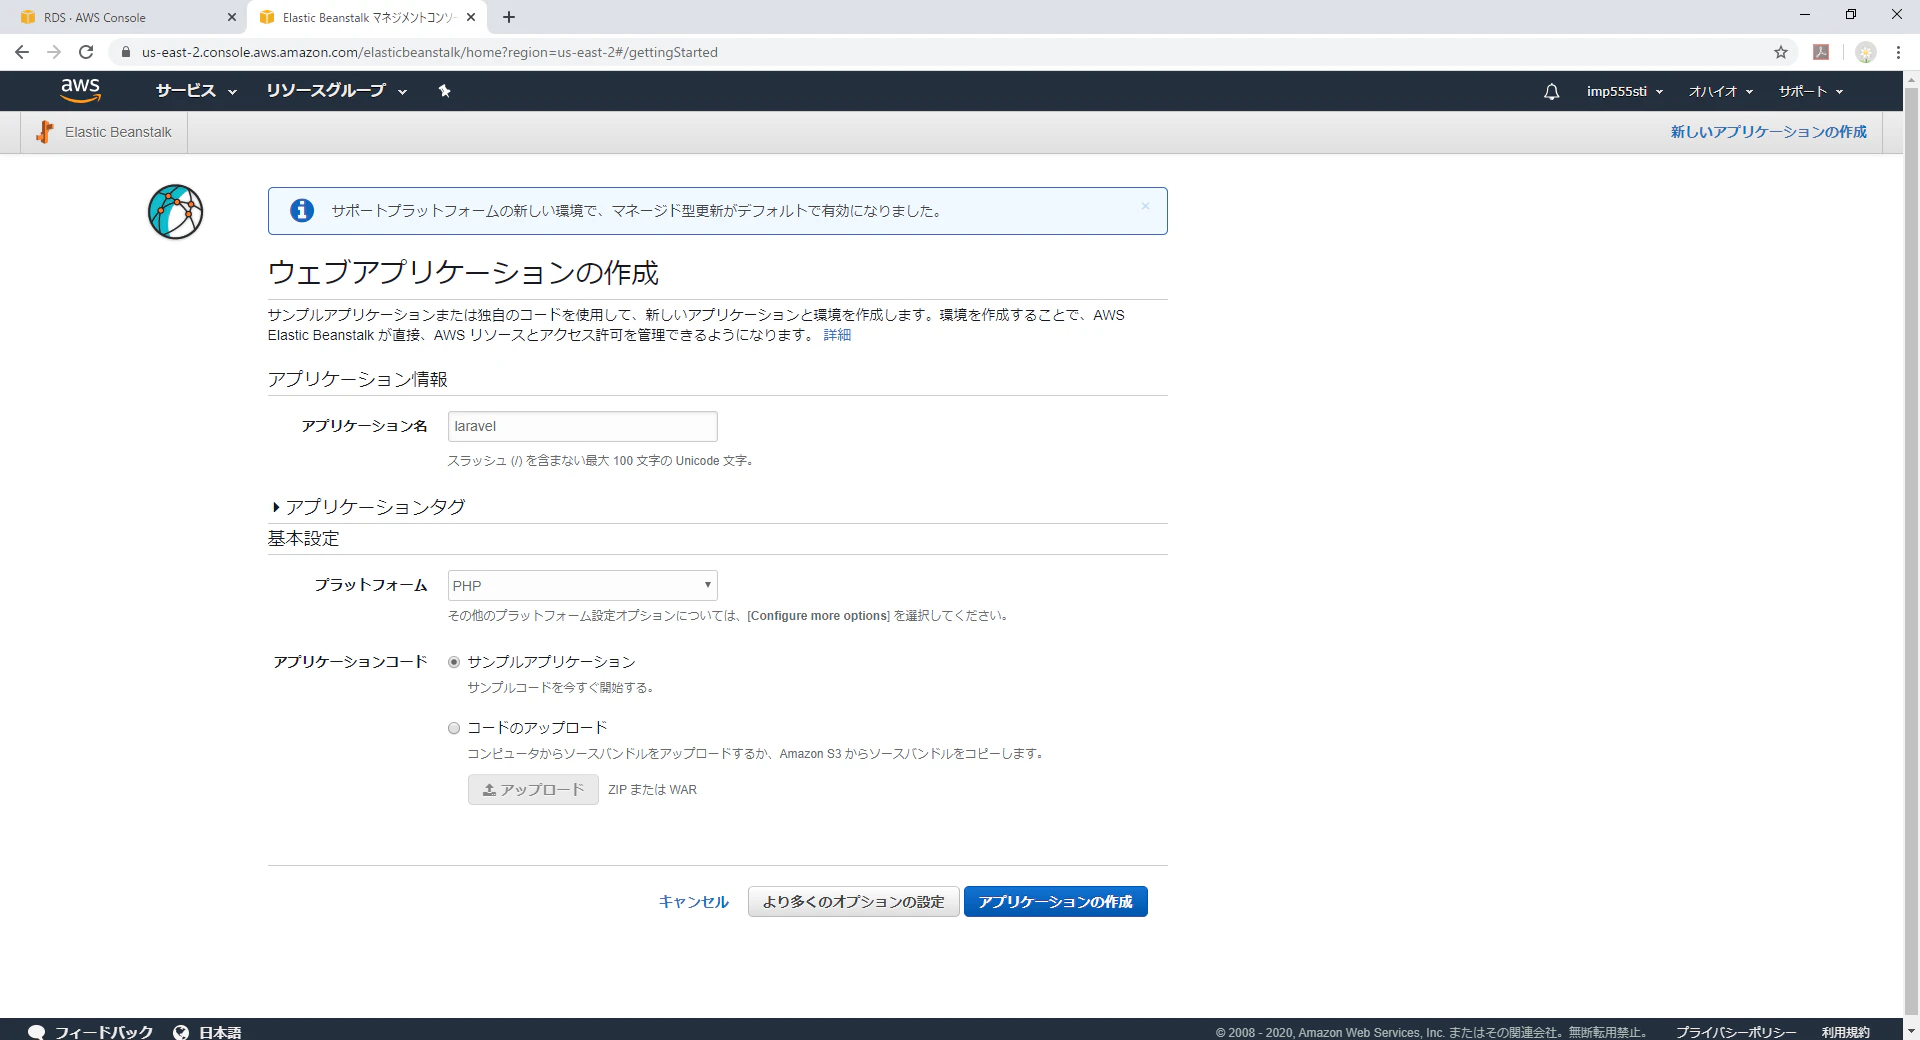
Task: Focus the アプリケーション名 input field
Action: [x=583, y=426]
